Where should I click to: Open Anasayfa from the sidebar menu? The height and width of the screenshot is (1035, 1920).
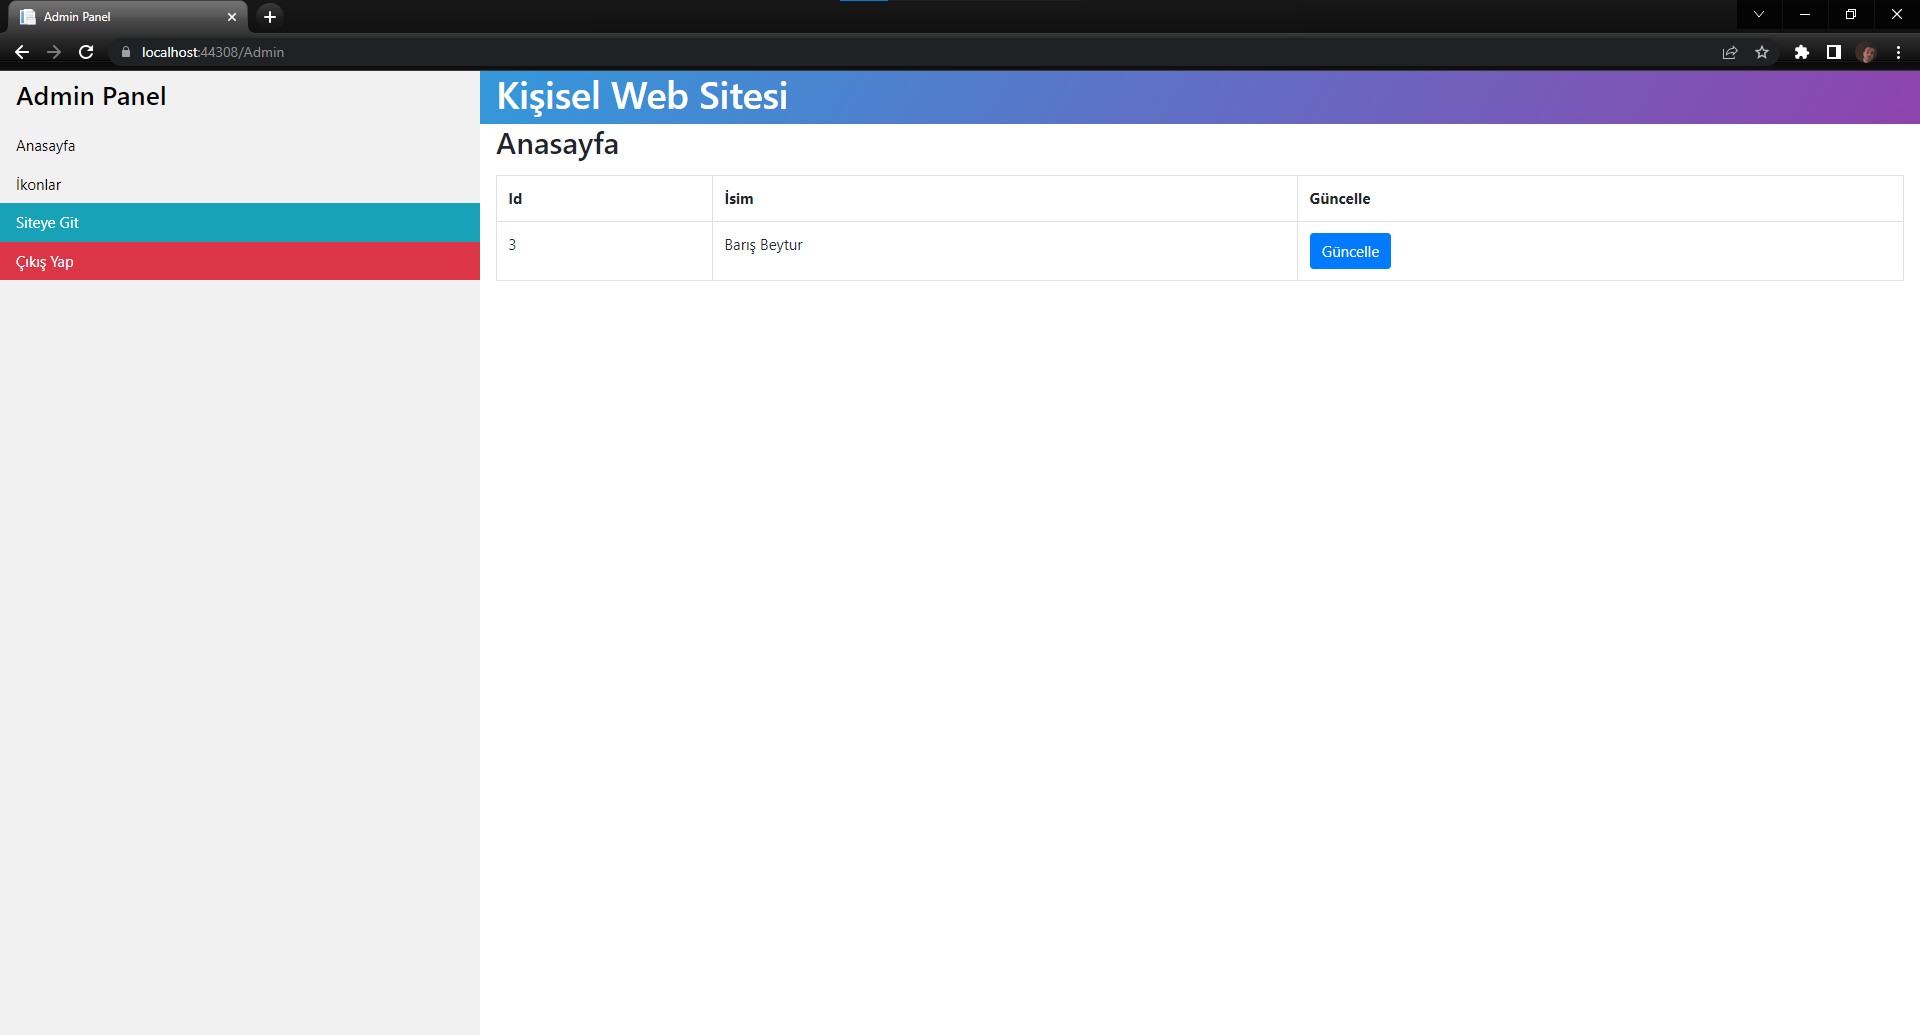coord(45,145)
